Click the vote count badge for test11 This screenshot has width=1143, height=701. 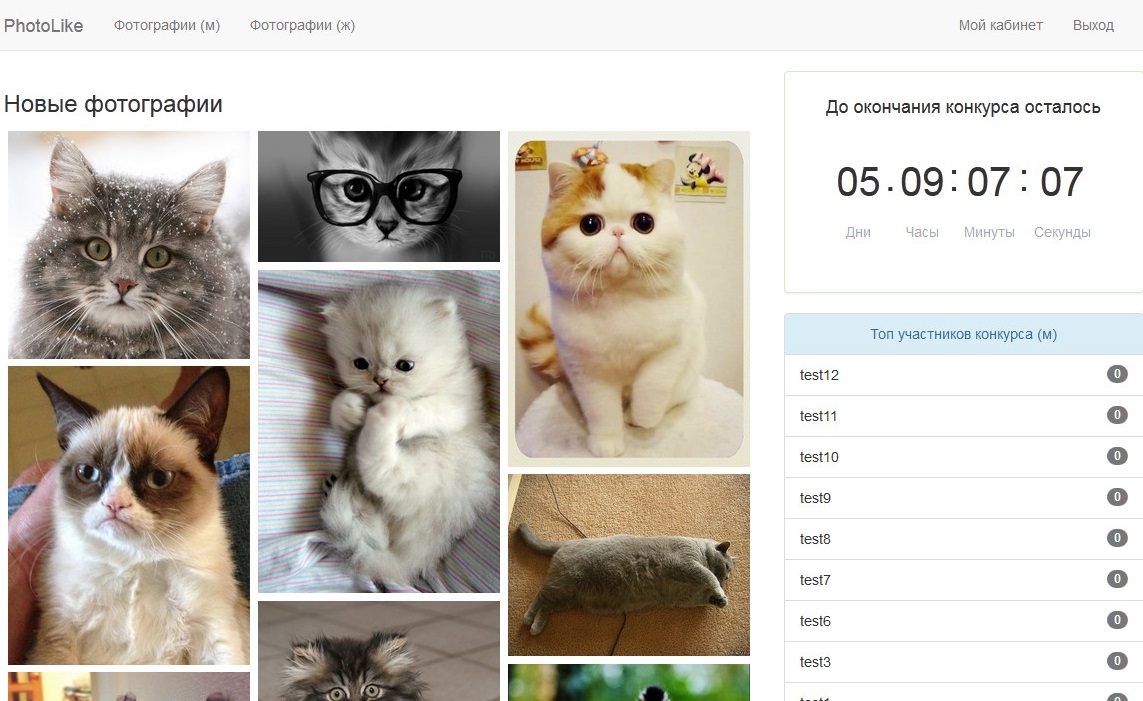[1117, 415]
